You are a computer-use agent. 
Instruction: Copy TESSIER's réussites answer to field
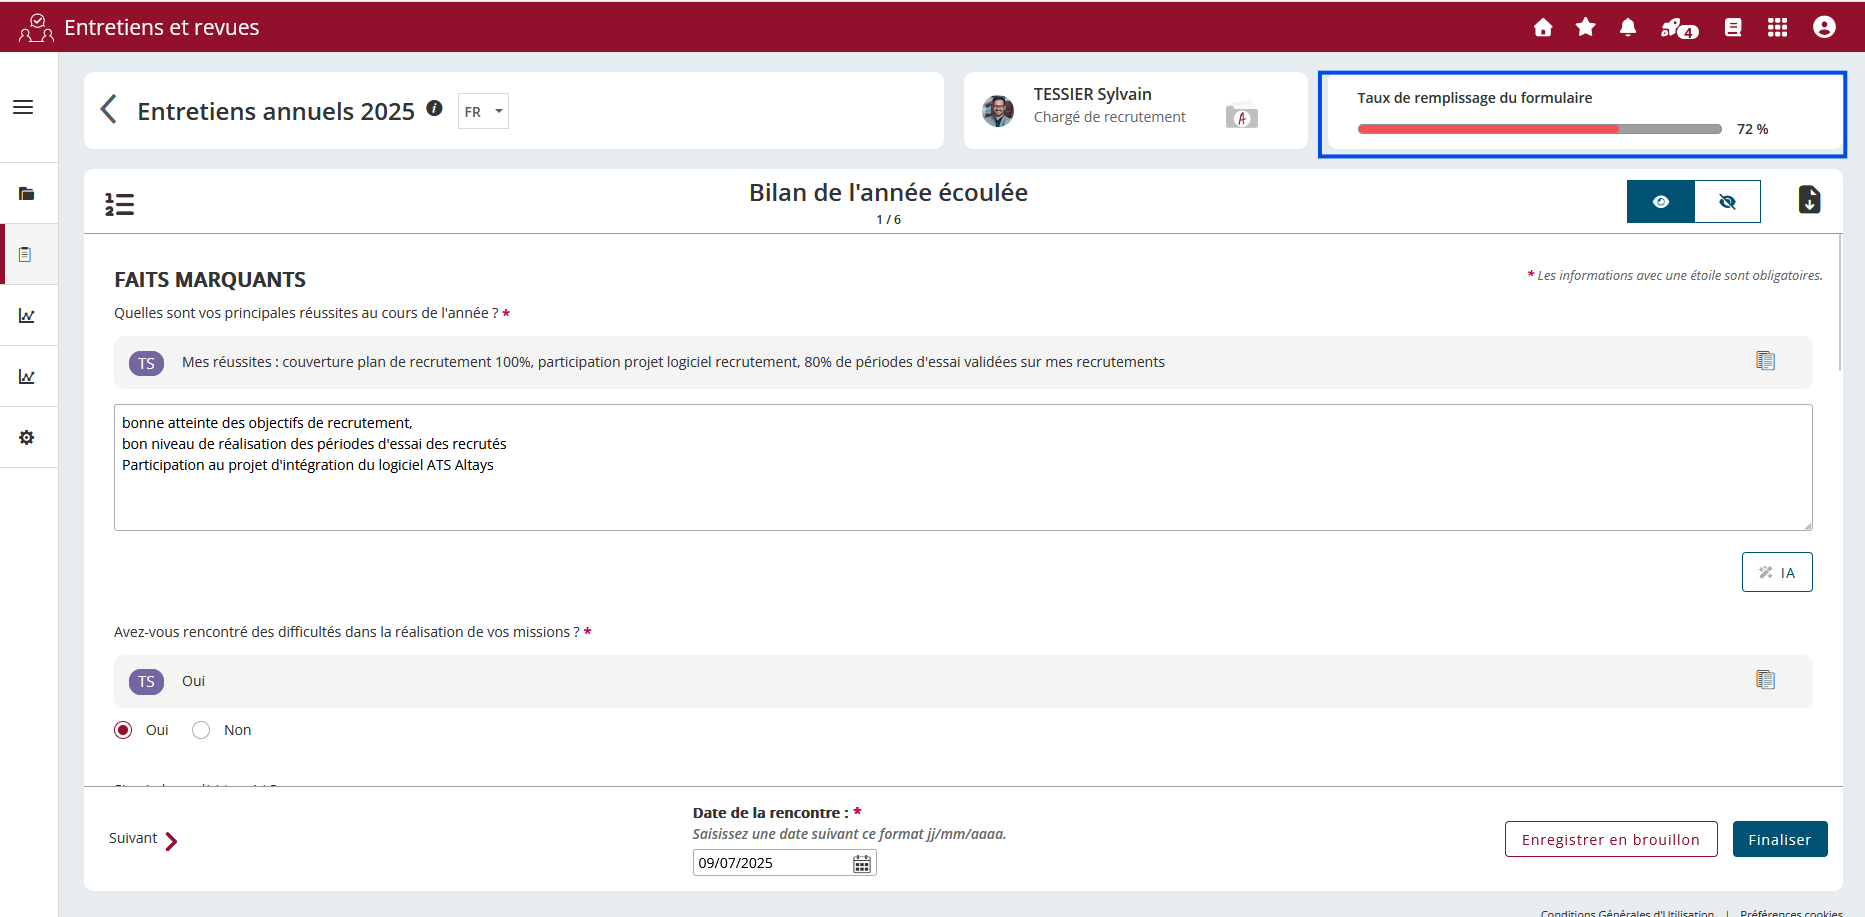(x=1765, y=361)
